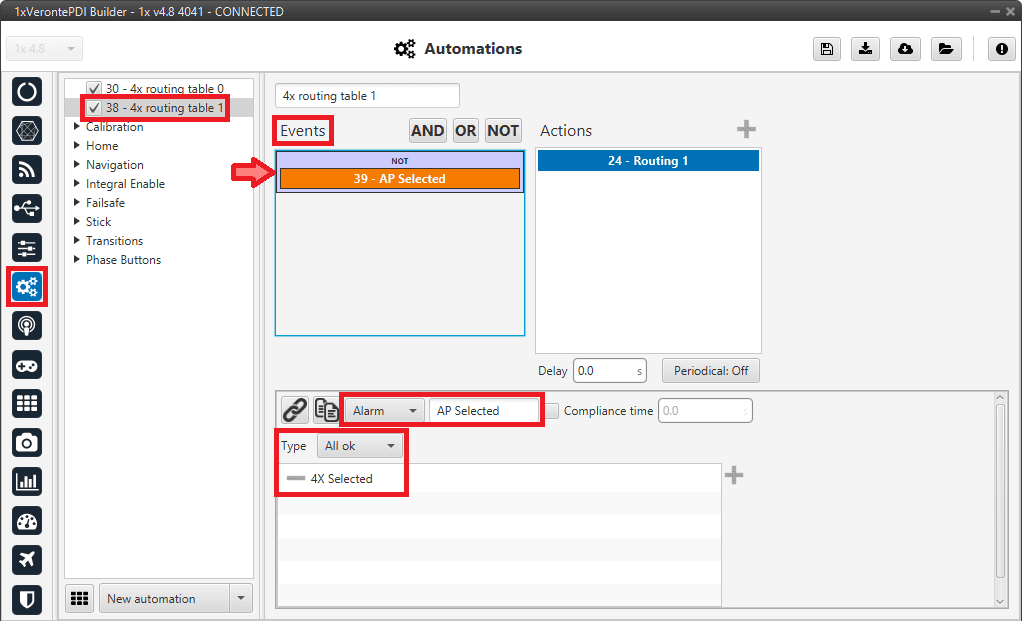
Task: Select the 24 - Routing 1 action
Action: click(648, 161)
